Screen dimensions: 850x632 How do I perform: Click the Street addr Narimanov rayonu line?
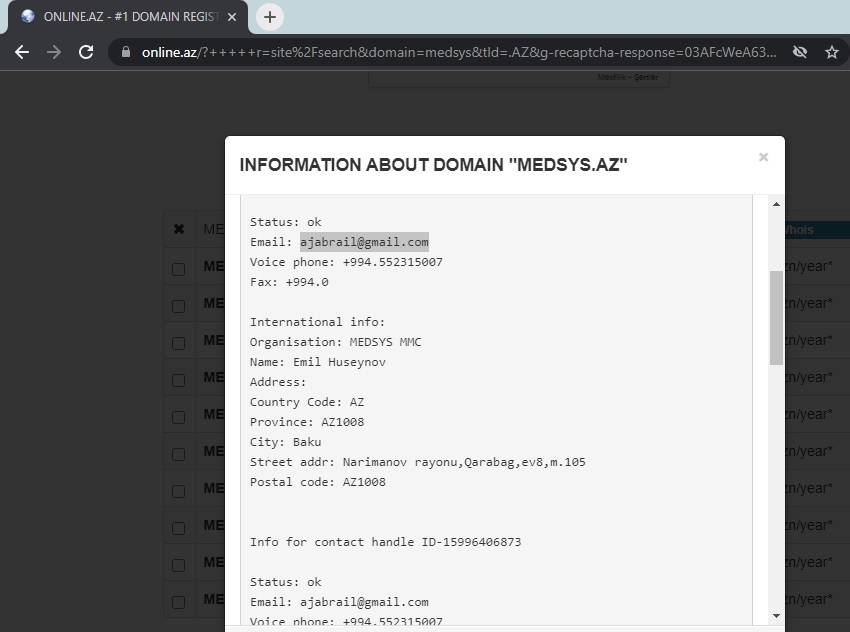417,462
